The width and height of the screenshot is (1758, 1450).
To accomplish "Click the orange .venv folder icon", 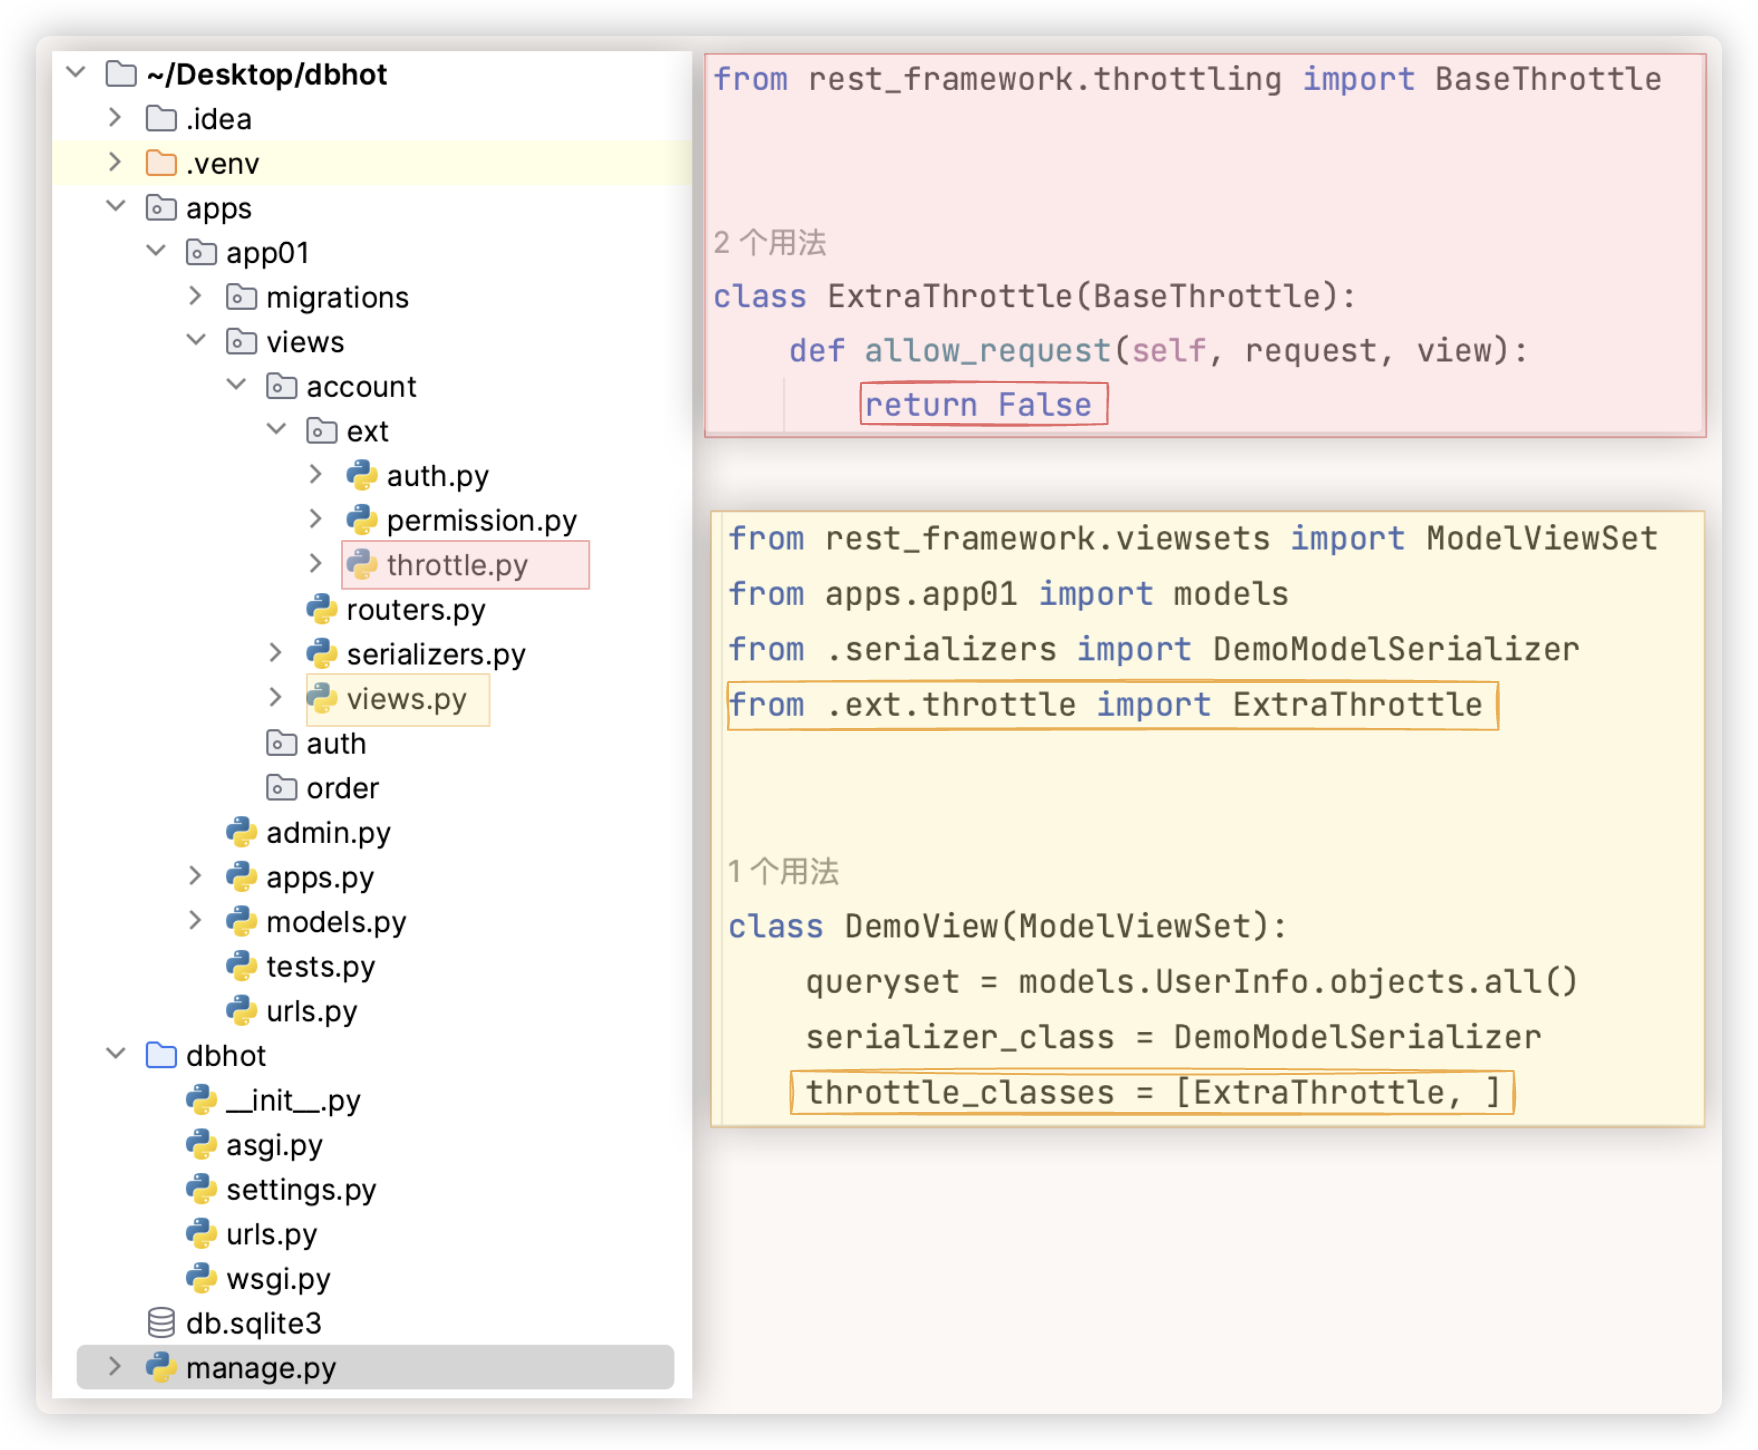I will 161,163.
